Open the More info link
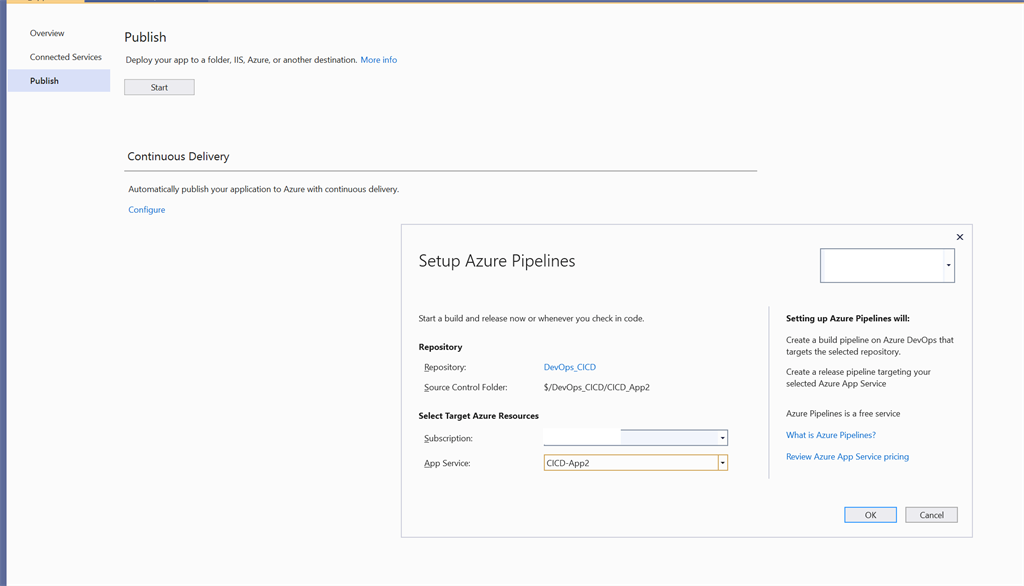This screenshot has width=1024, height=586. 377,60
